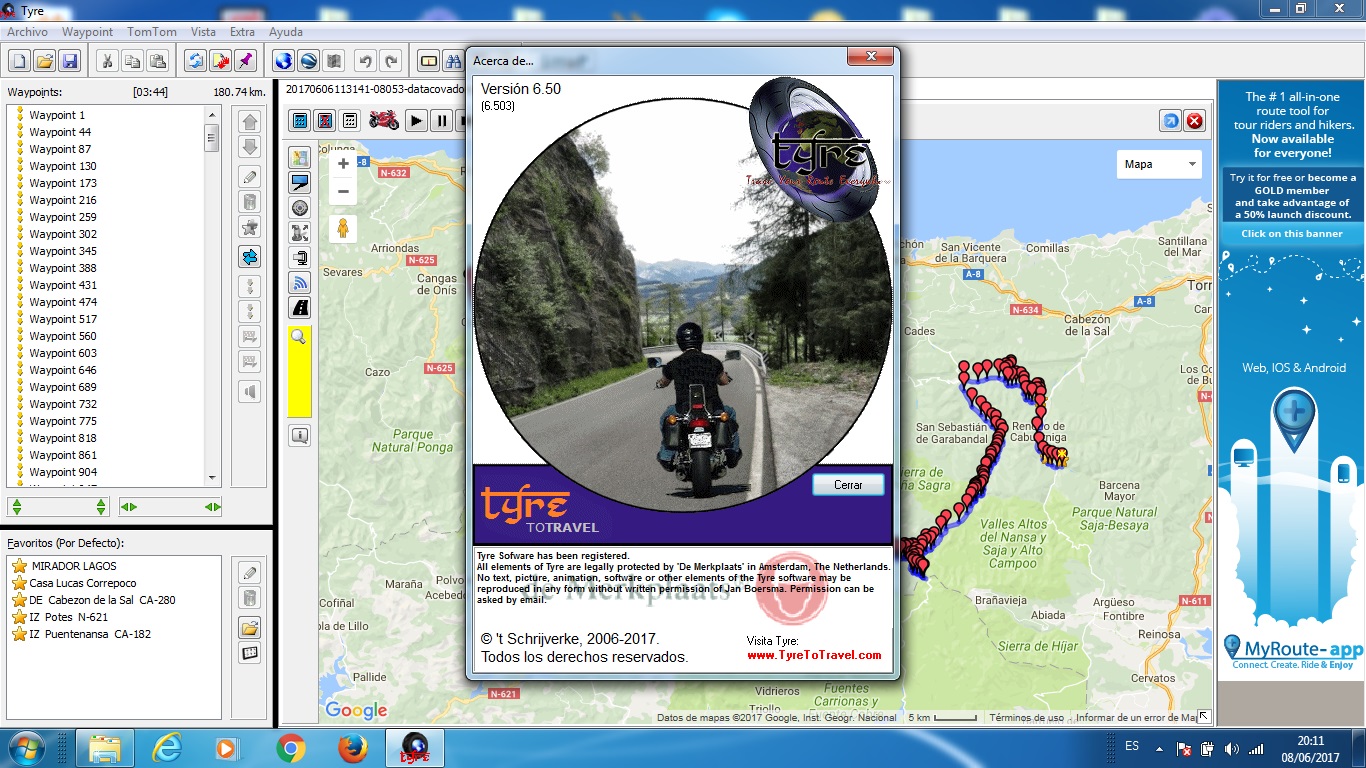Screen dimensions: 1366x768
Task: Open favorites folder icon beside Favoritos list
Action: [250, 628]
